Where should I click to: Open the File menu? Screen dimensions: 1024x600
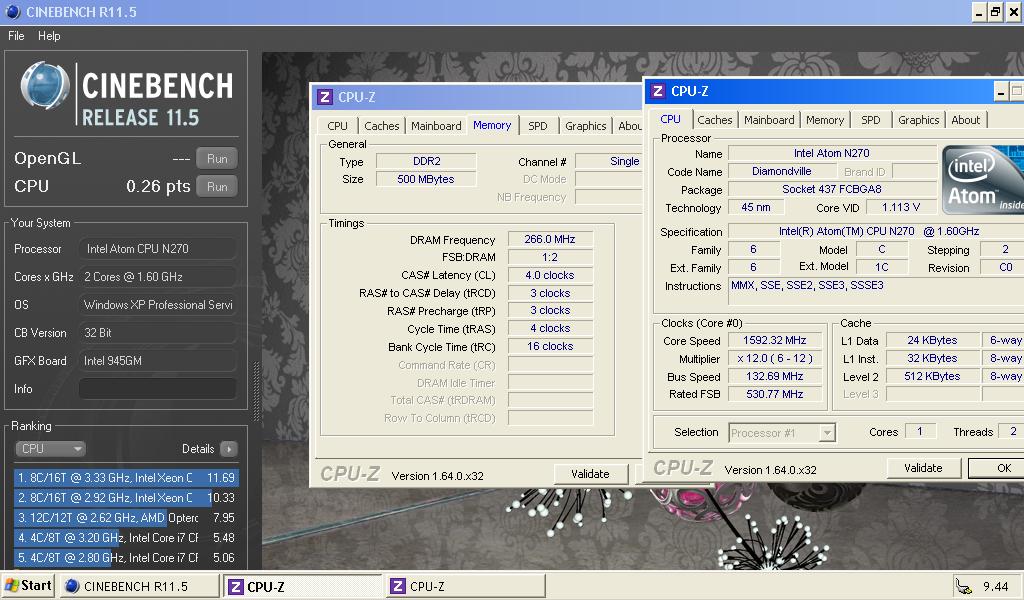(x=16, y=36)
